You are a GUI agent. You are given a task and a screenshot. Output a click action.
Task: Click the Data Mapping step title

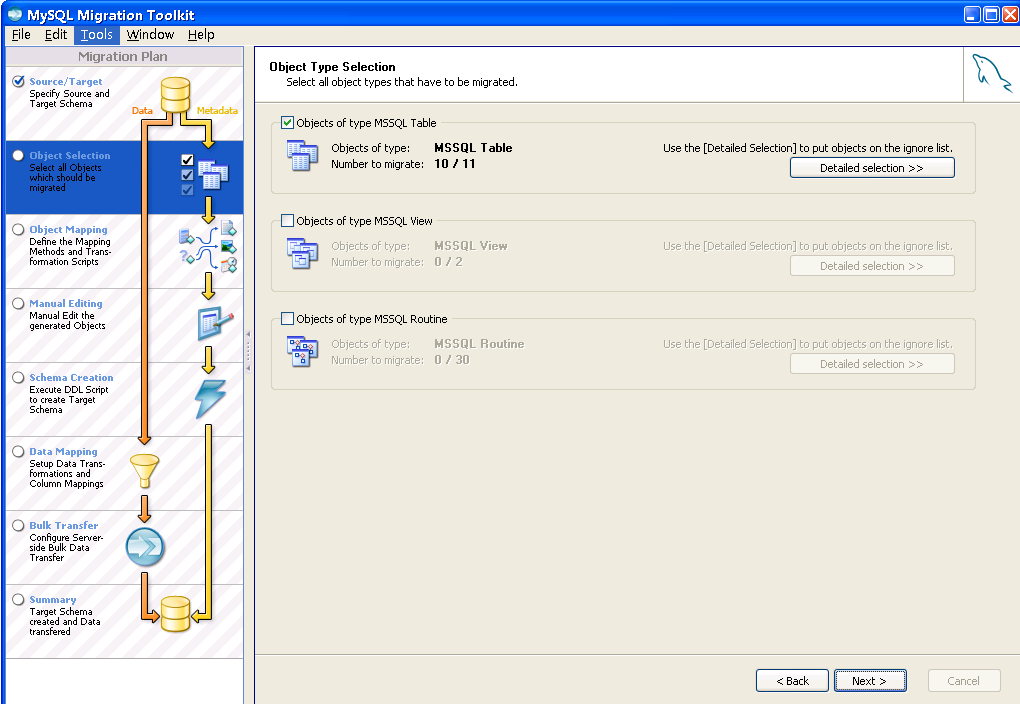pos(63,452)
